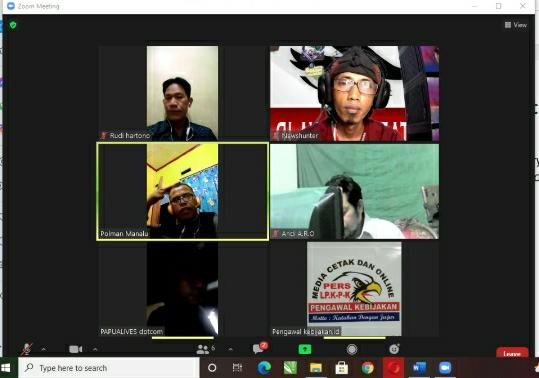The height and width of the screenshot is (378, 539).
Task: Click the red Leave button
Action: click(512, 353)
